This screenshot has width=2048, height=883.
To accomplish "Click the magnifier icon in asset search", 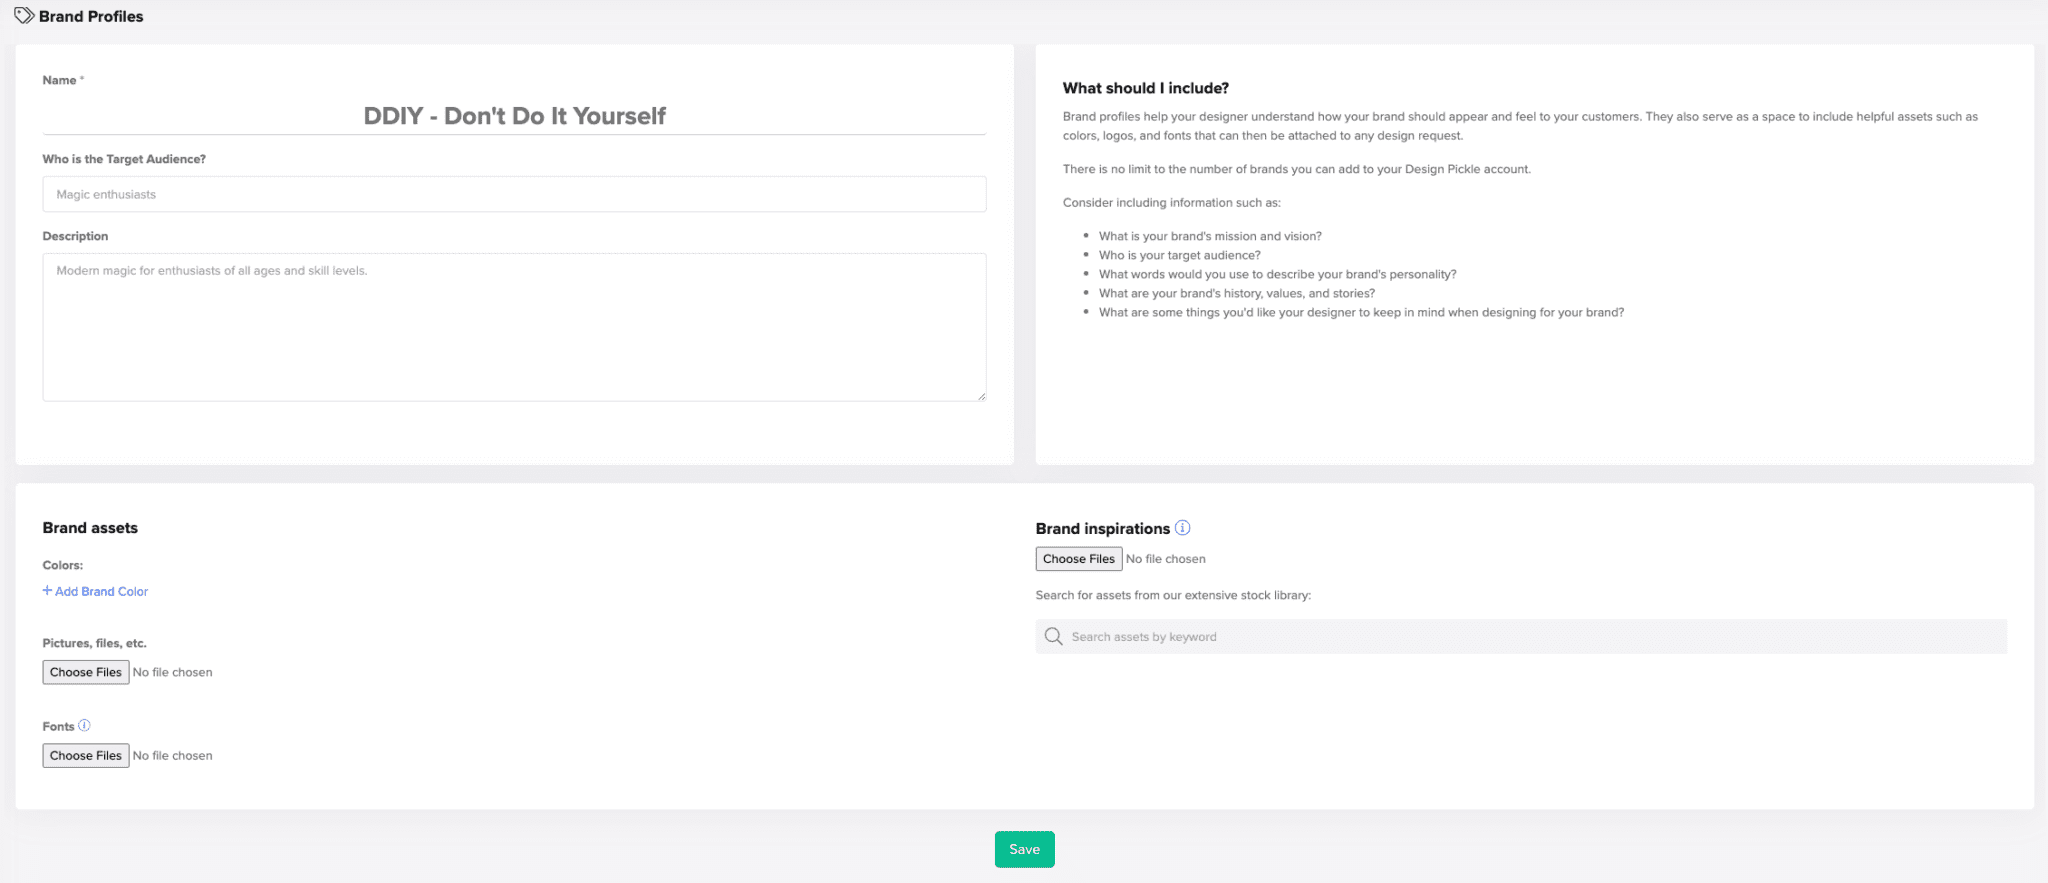I will click(x=1053, y=637).
